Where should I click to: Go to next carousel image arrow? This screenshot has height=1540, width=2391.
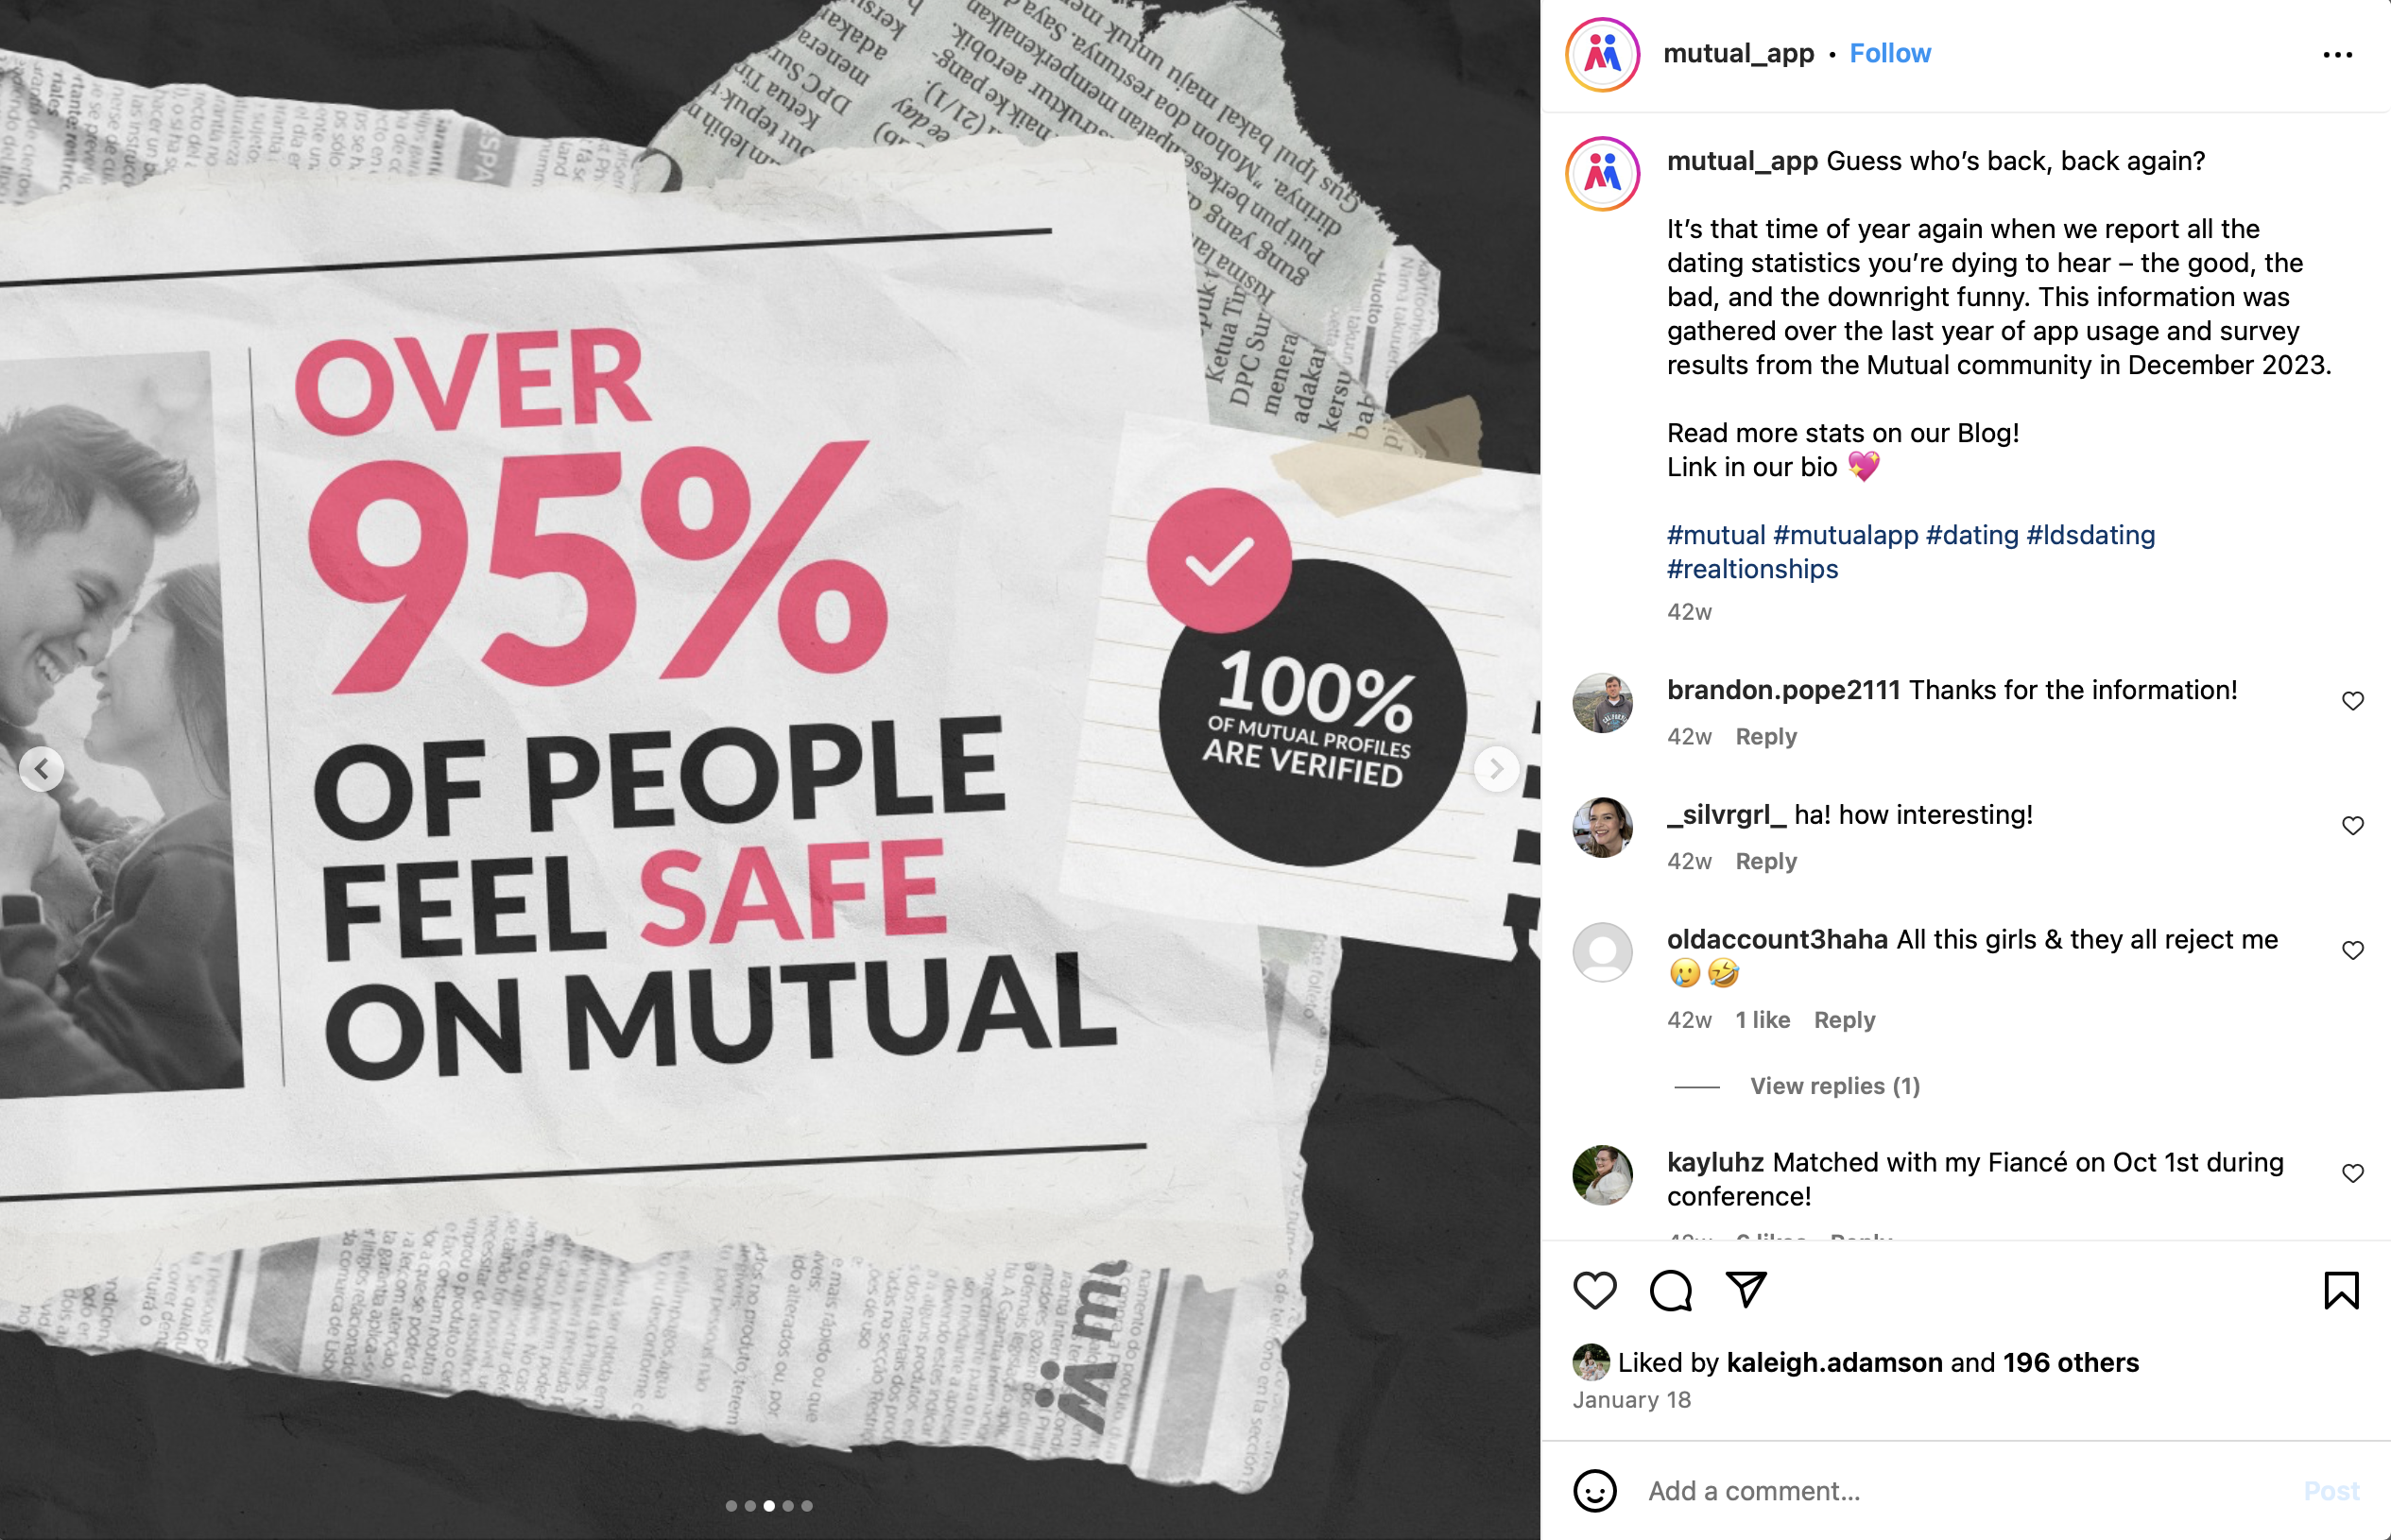[1496, 768]
